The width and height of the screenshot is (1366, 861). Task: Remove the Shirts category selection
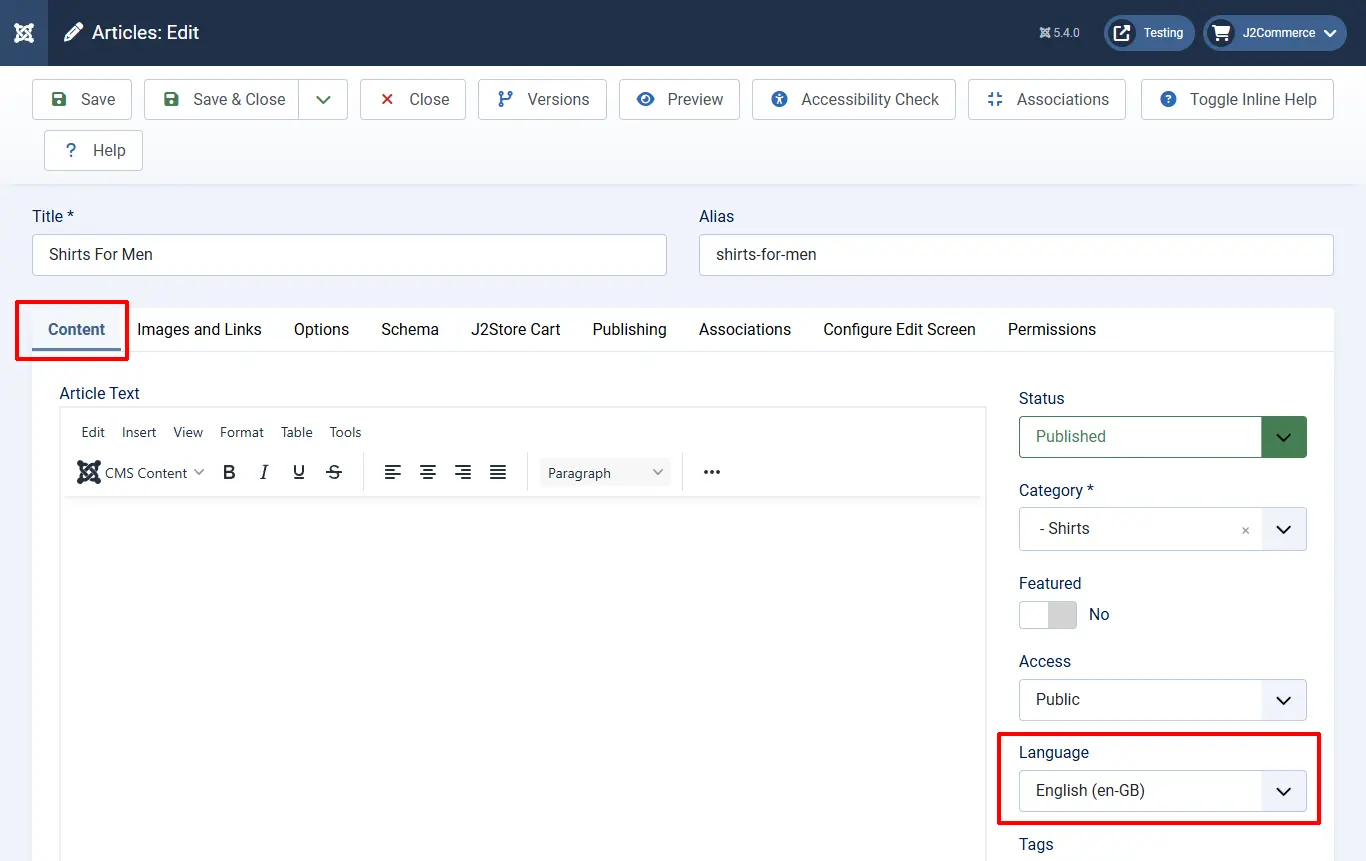tap(1245, 531)
